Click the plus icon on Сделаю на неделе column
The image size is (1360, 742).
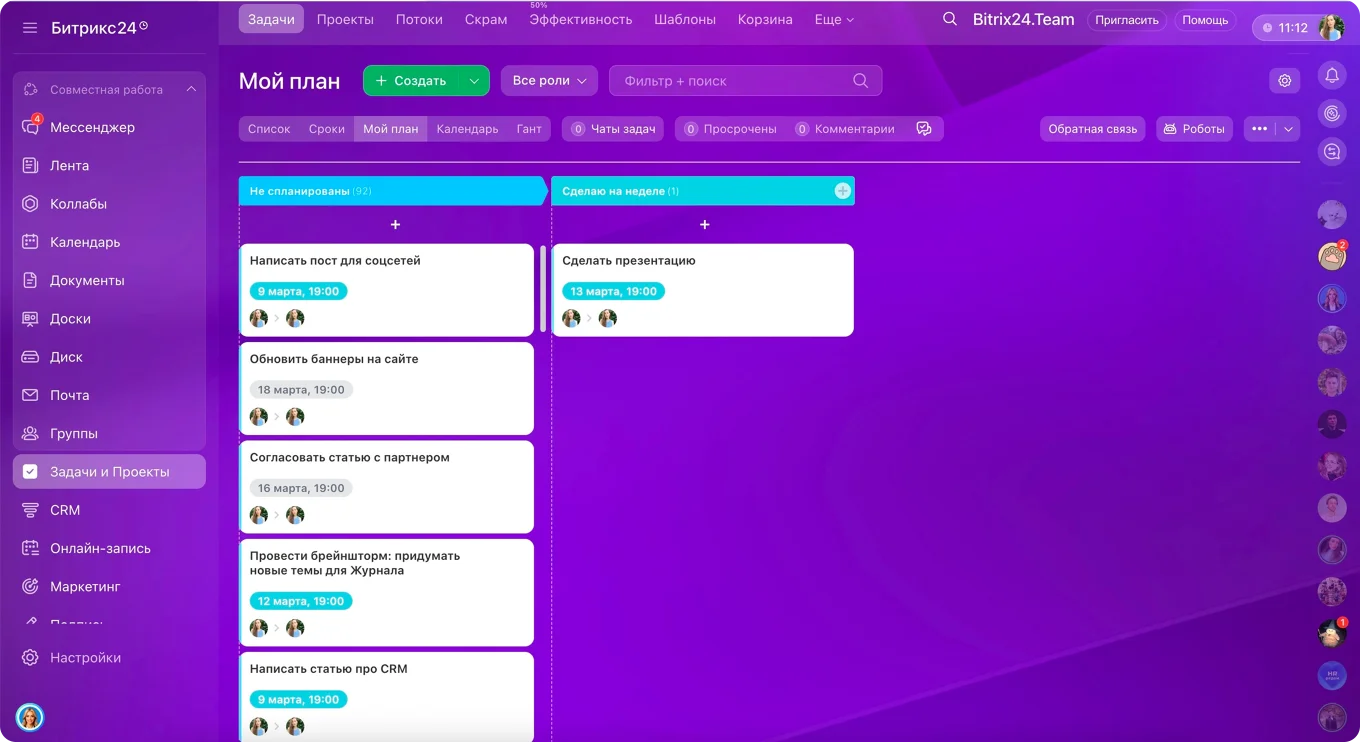[x=842, y=191]
